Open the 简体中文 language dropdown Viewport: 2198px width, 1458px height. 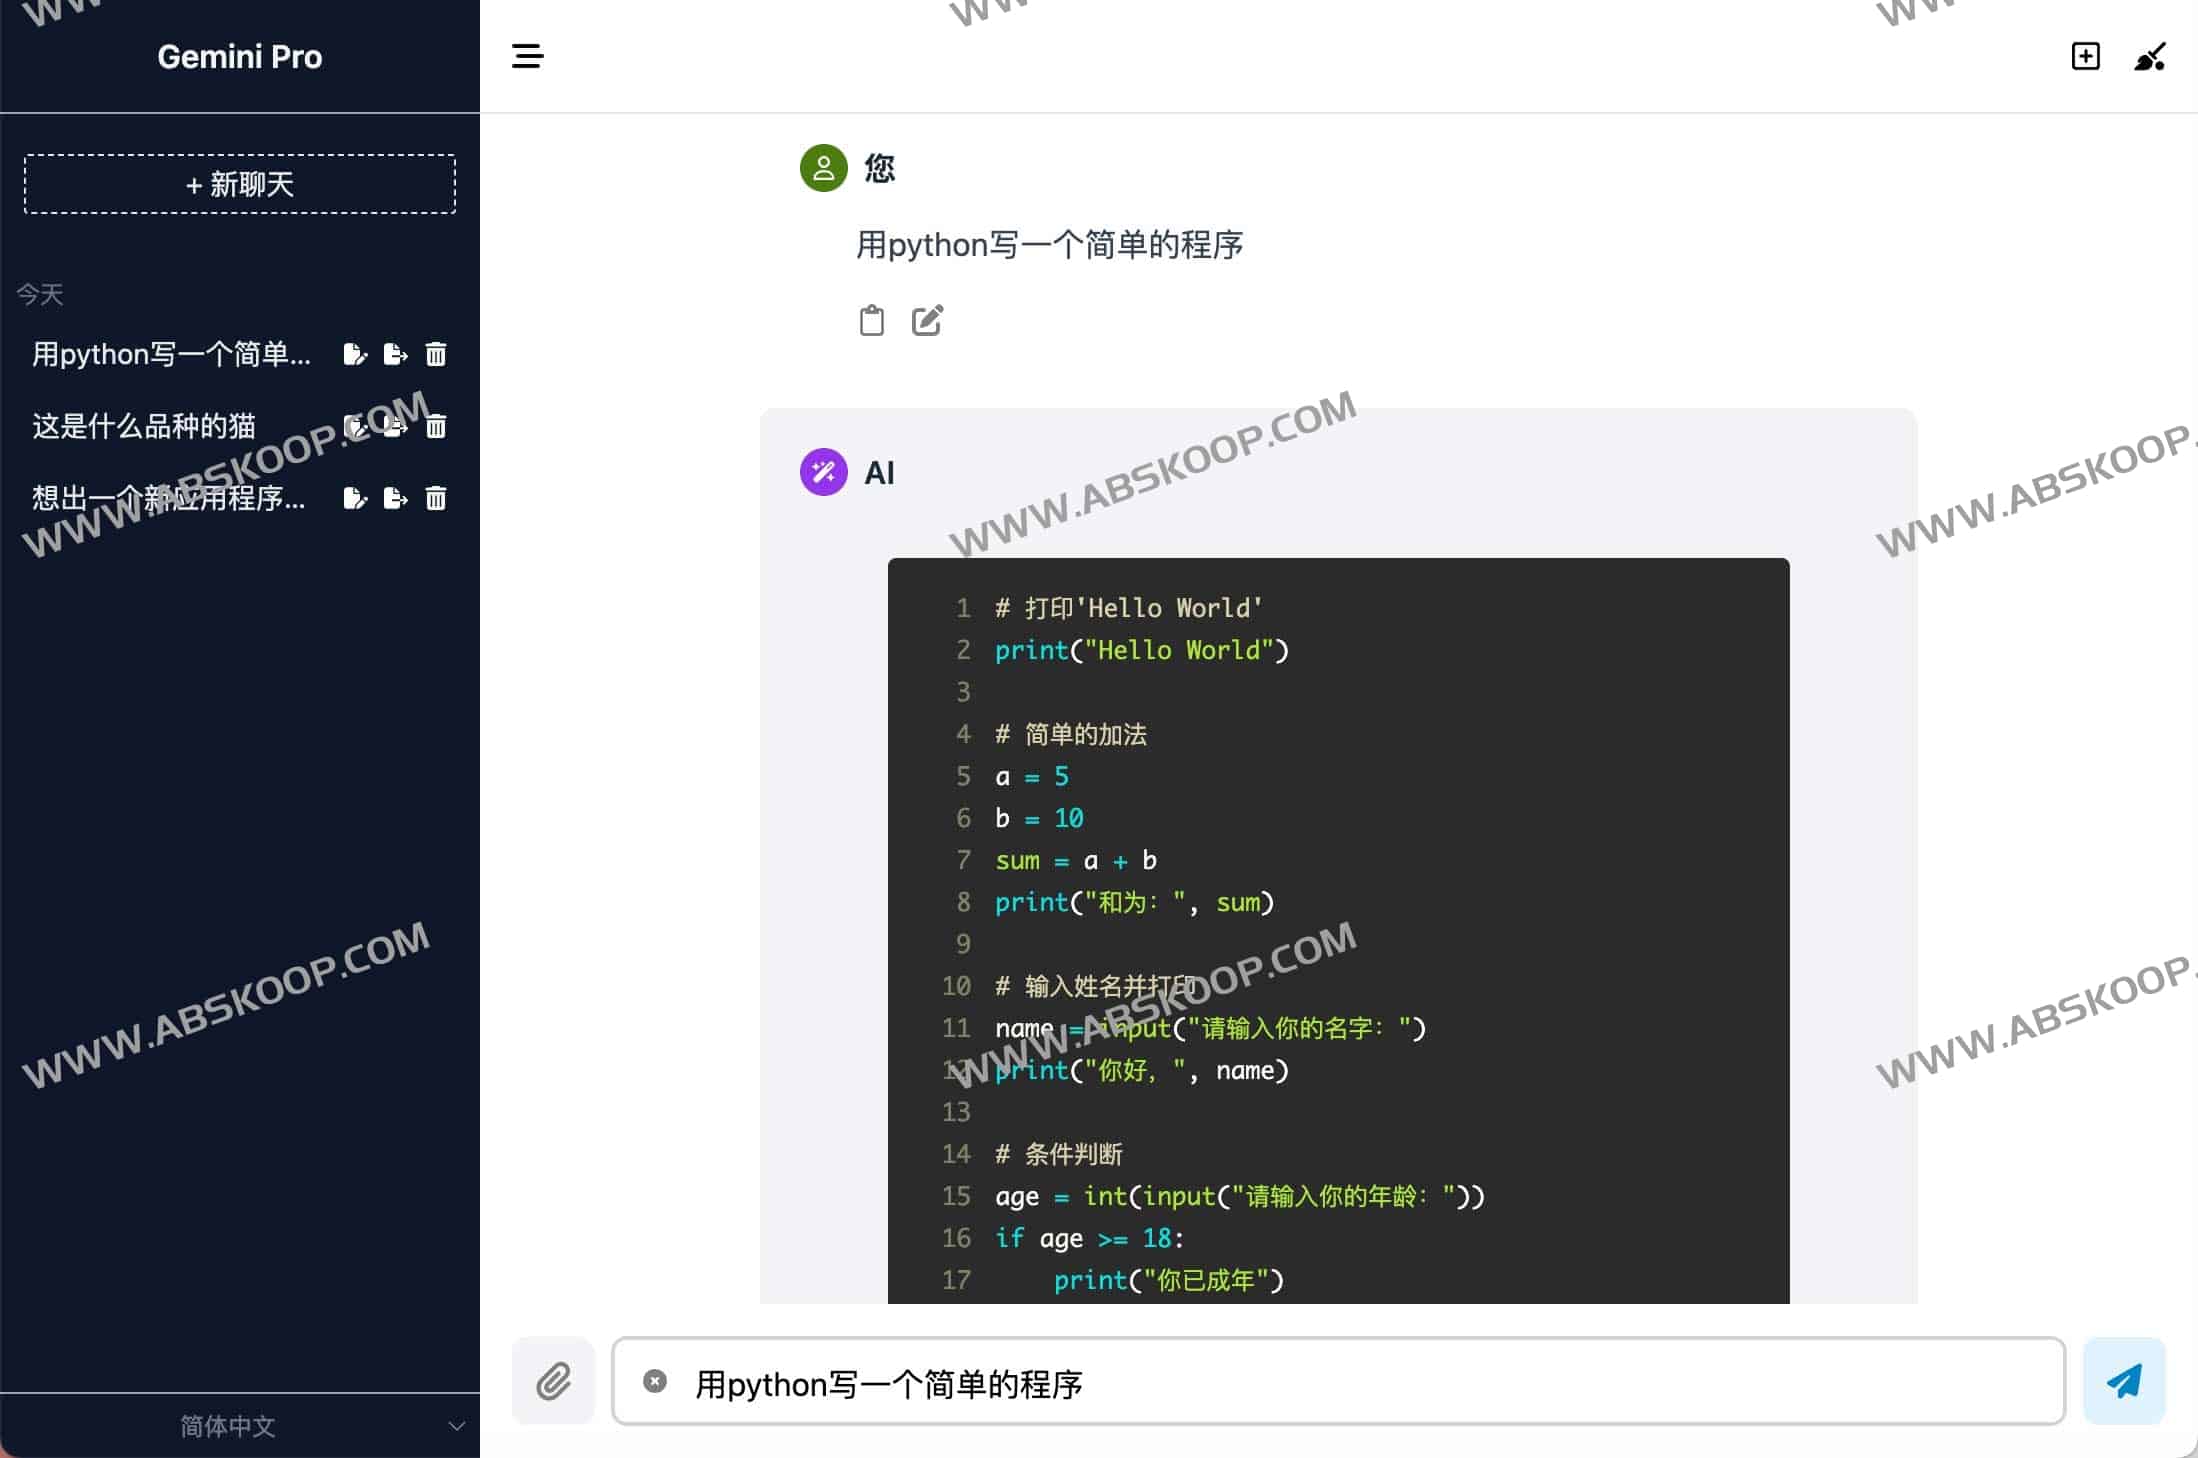click(240, 1426)
